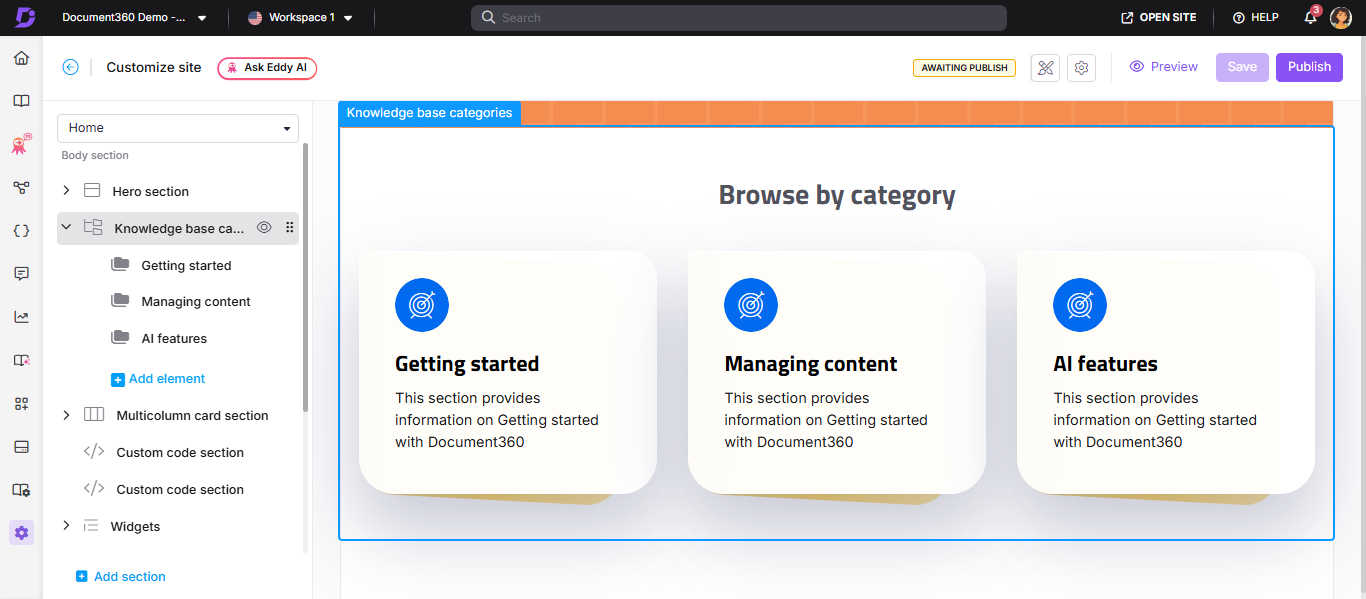
Task: Open the Home page selector dropdown
Action: click(x=178, y=128)
